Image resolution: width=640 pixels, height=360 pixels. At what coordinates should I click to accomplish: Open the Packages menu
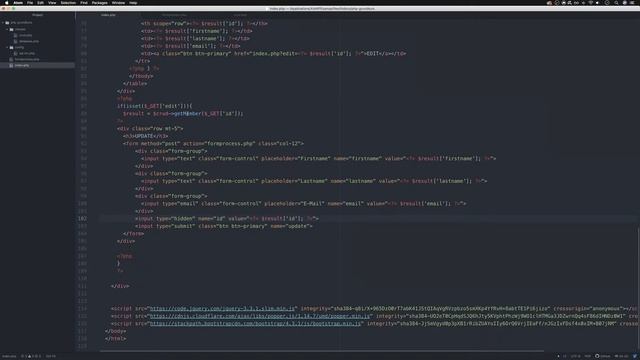click(x=100, y=3)
